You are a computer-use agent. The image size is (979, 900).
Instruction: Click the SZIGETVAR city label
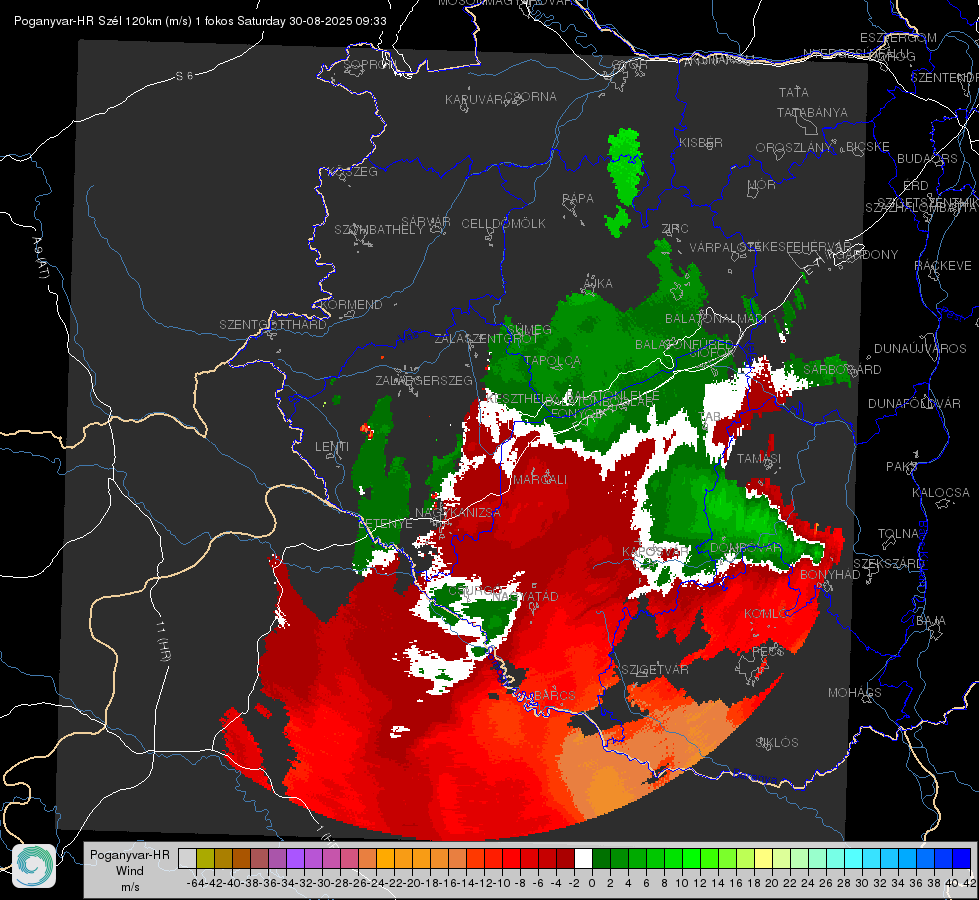click(x=655, y=670)
